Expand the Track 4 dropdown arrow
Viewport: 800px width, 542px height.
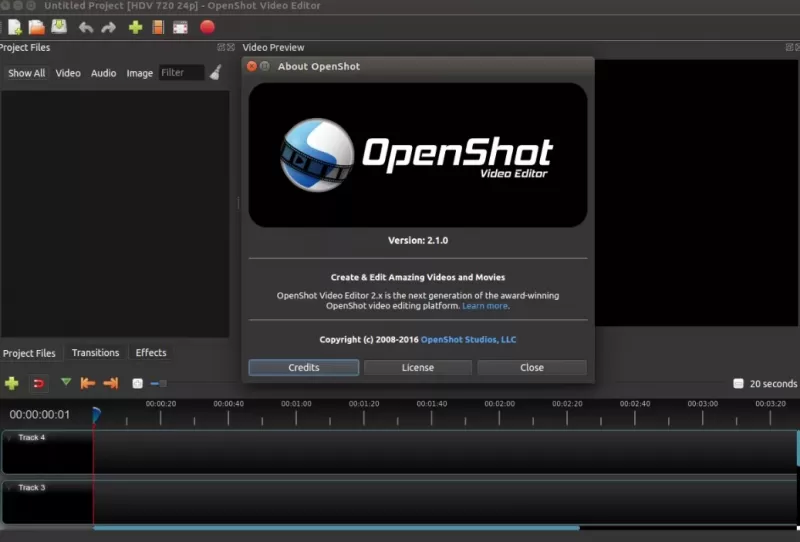(9, 437)
